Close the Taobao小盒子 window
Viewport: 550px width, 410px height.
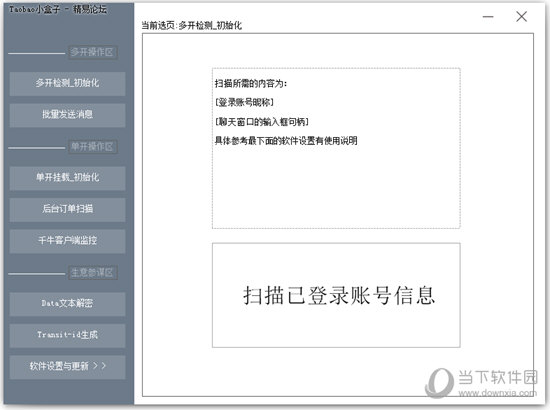tap(522, 16)
